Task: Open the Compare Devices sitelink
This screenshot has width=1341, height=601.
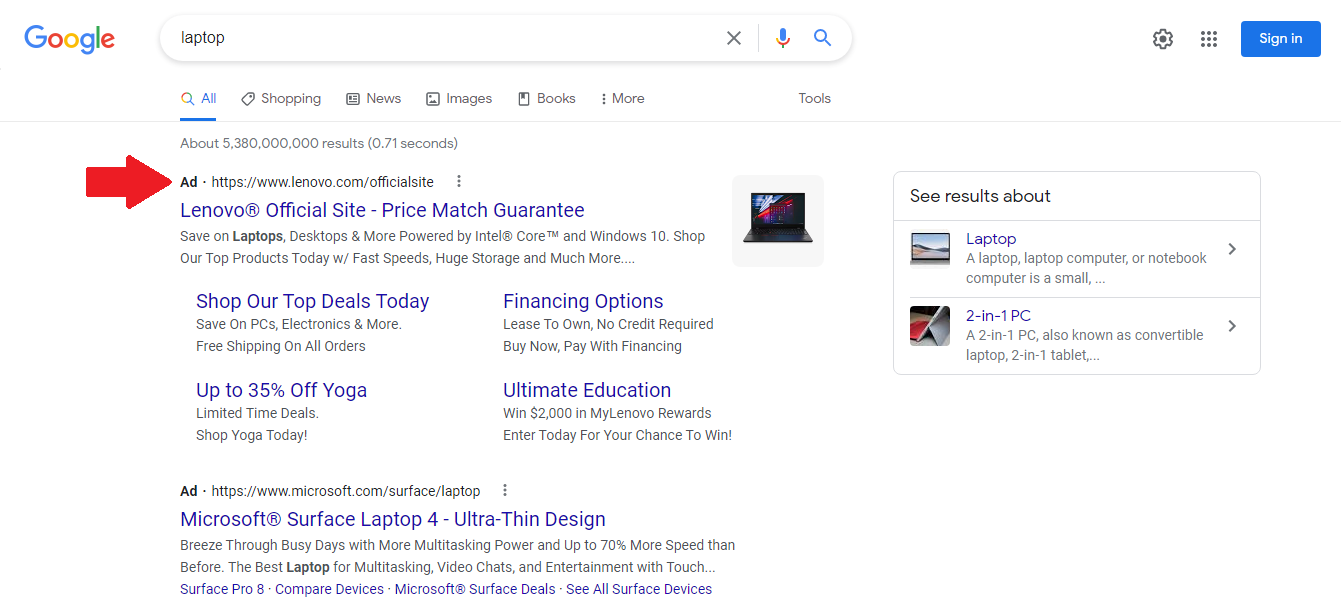Action: tap(329, 589)
